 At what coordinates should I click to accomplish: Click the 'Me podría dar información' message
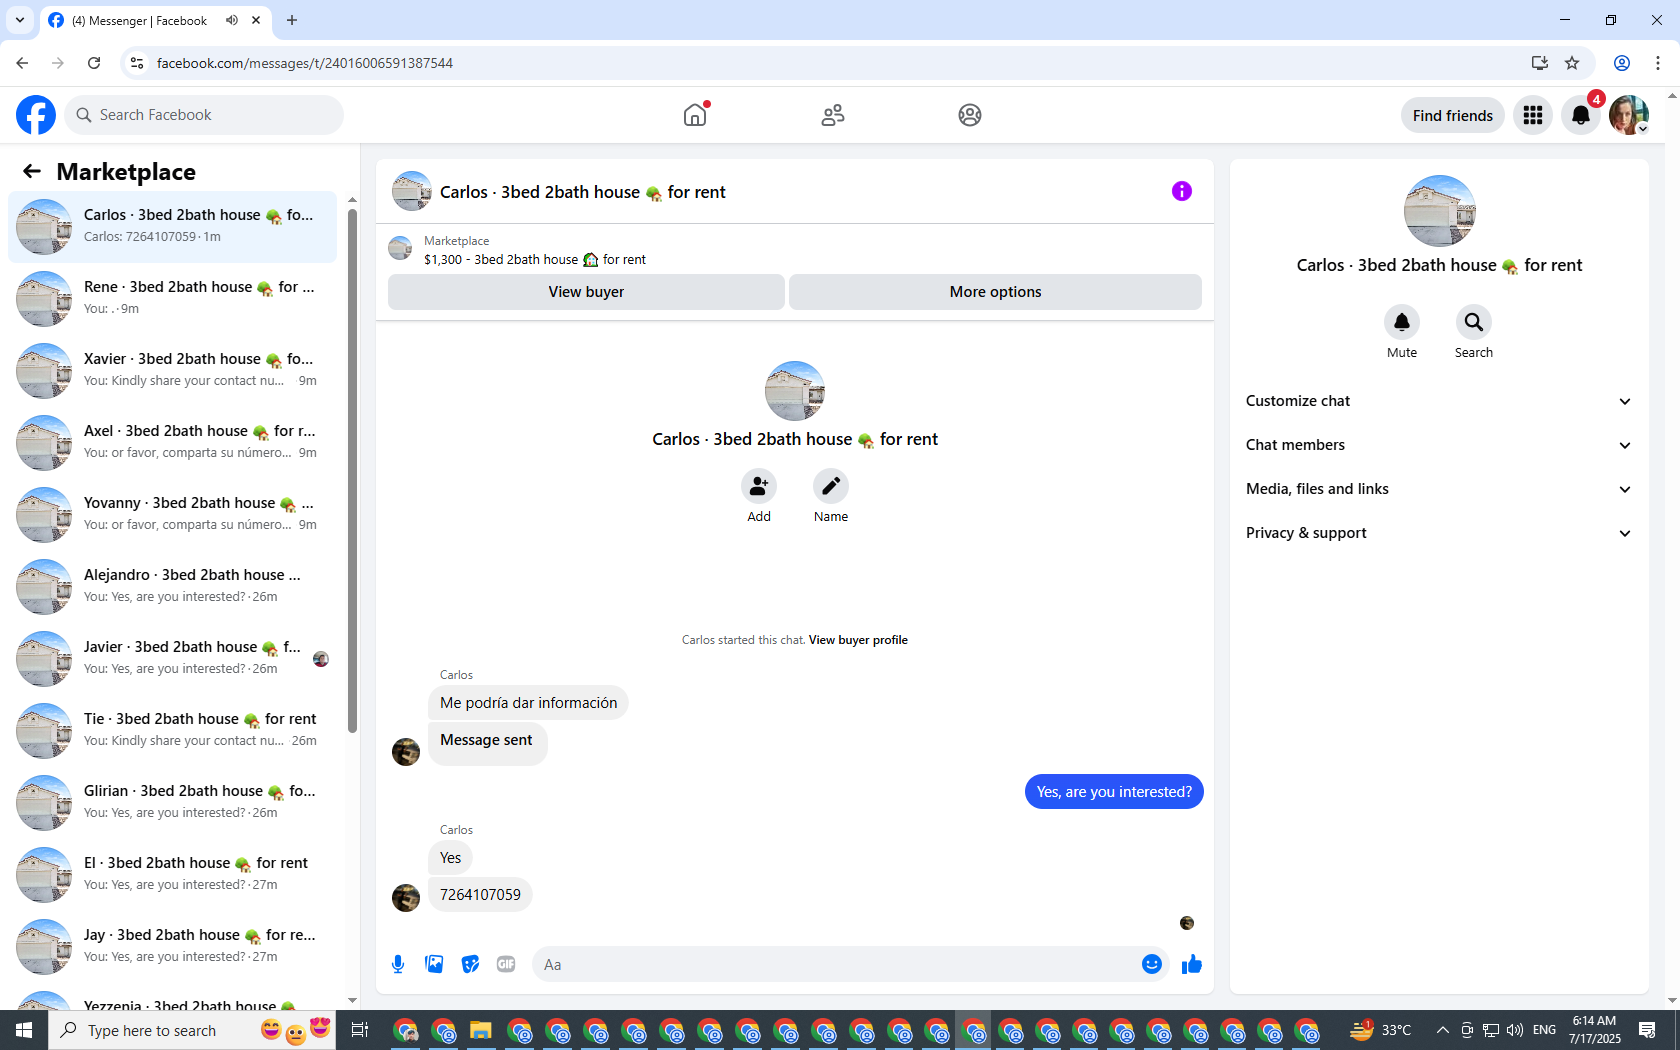528,703
